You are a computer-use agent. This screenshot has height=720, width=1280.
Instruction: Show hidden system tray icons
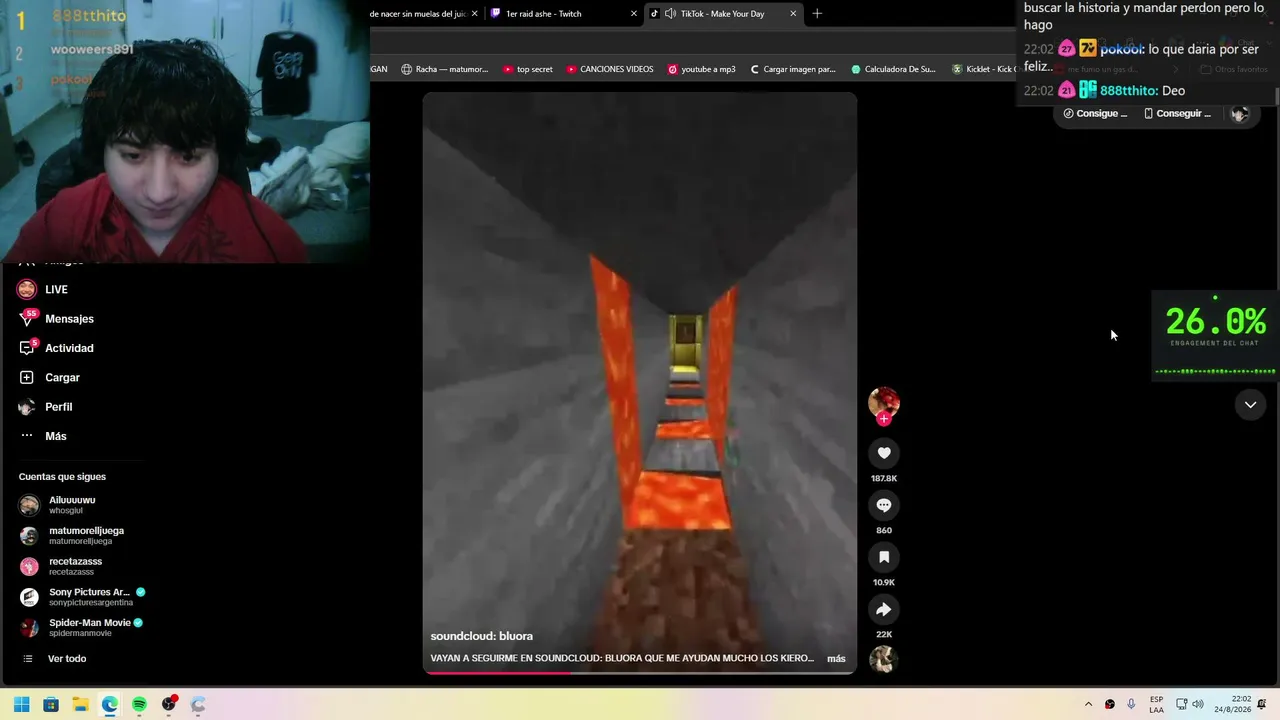coord(1088,704)
